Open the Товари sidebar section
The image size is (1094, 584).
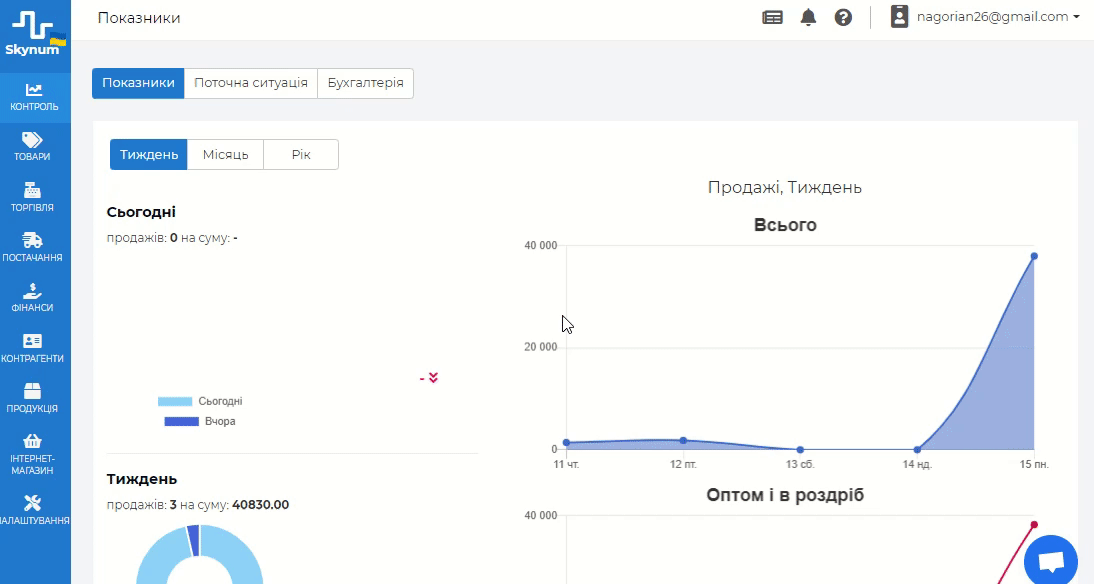pyautogui.click(x=32, y=147)
